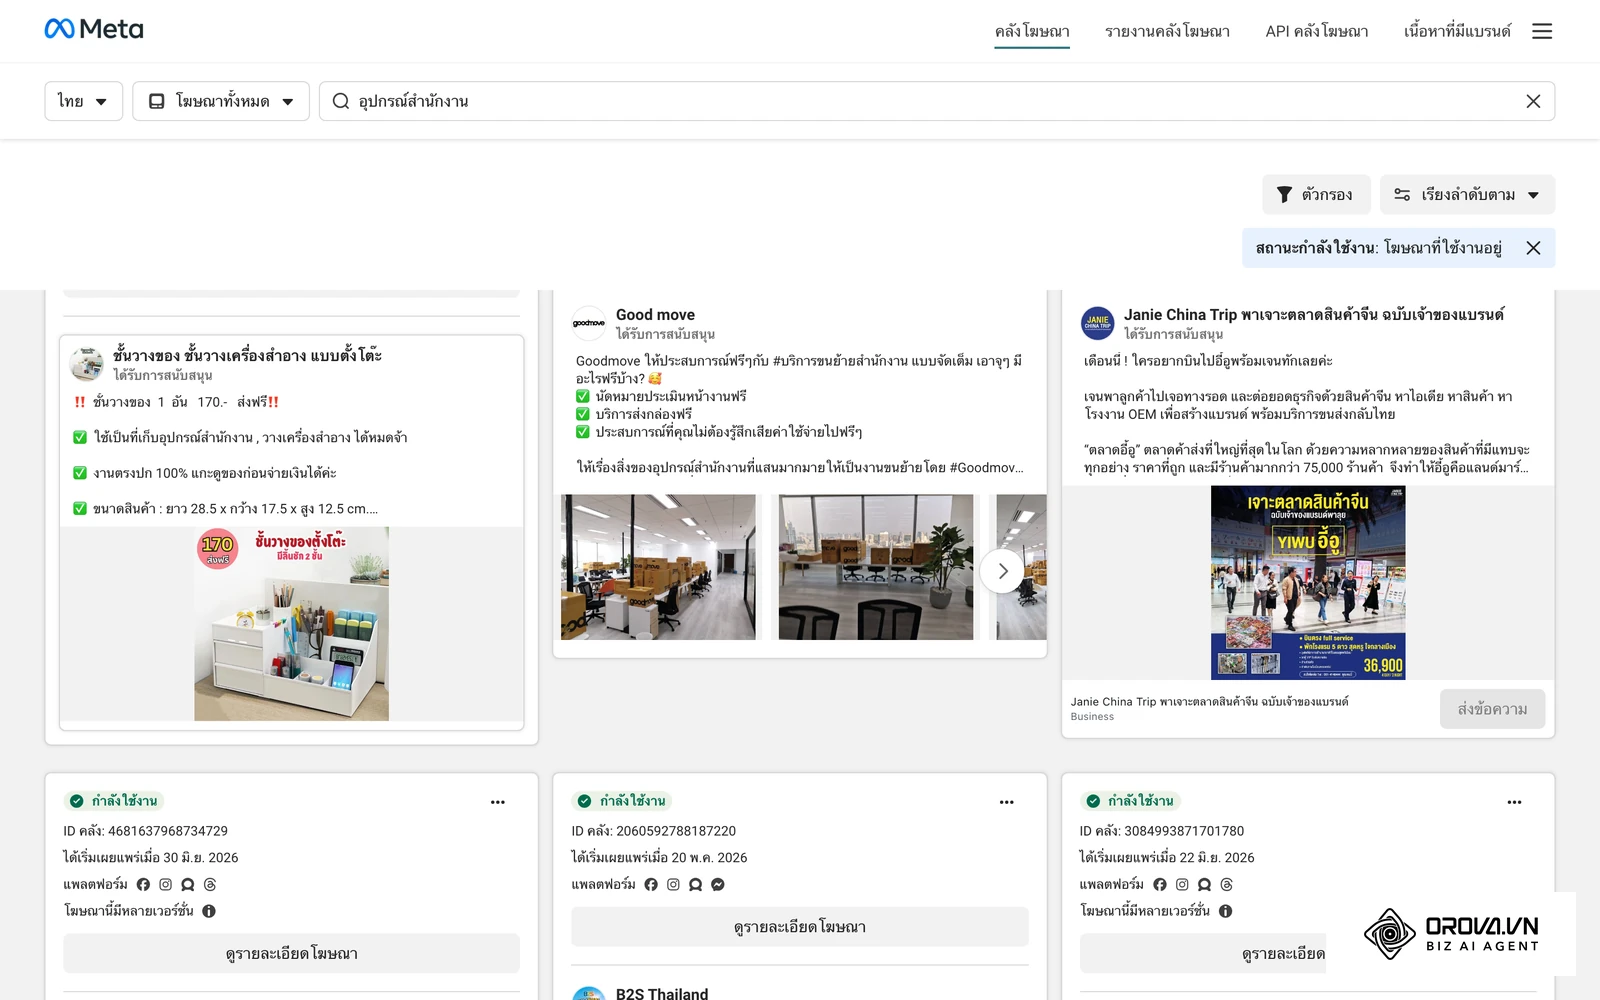View details of ad 4681637968734729
Viewport: 1600px width, 1000px height.
(x=291, y=954)
